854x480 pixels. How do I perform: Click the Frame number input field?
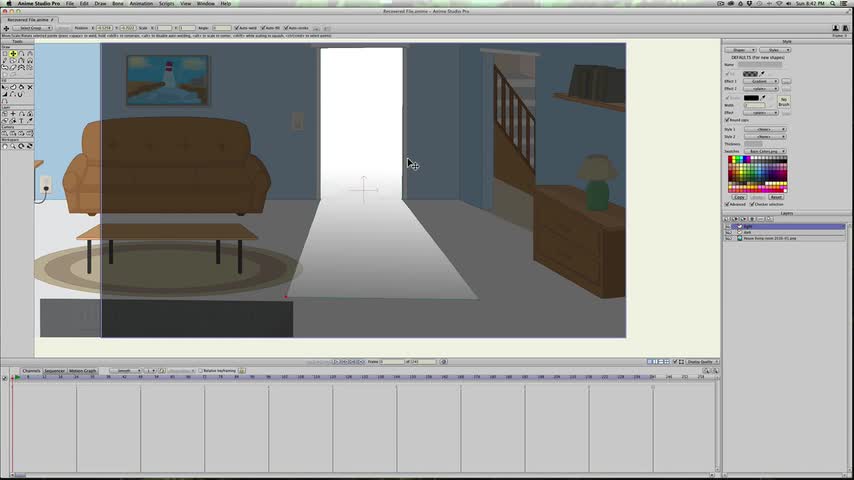tap(392, 362)
